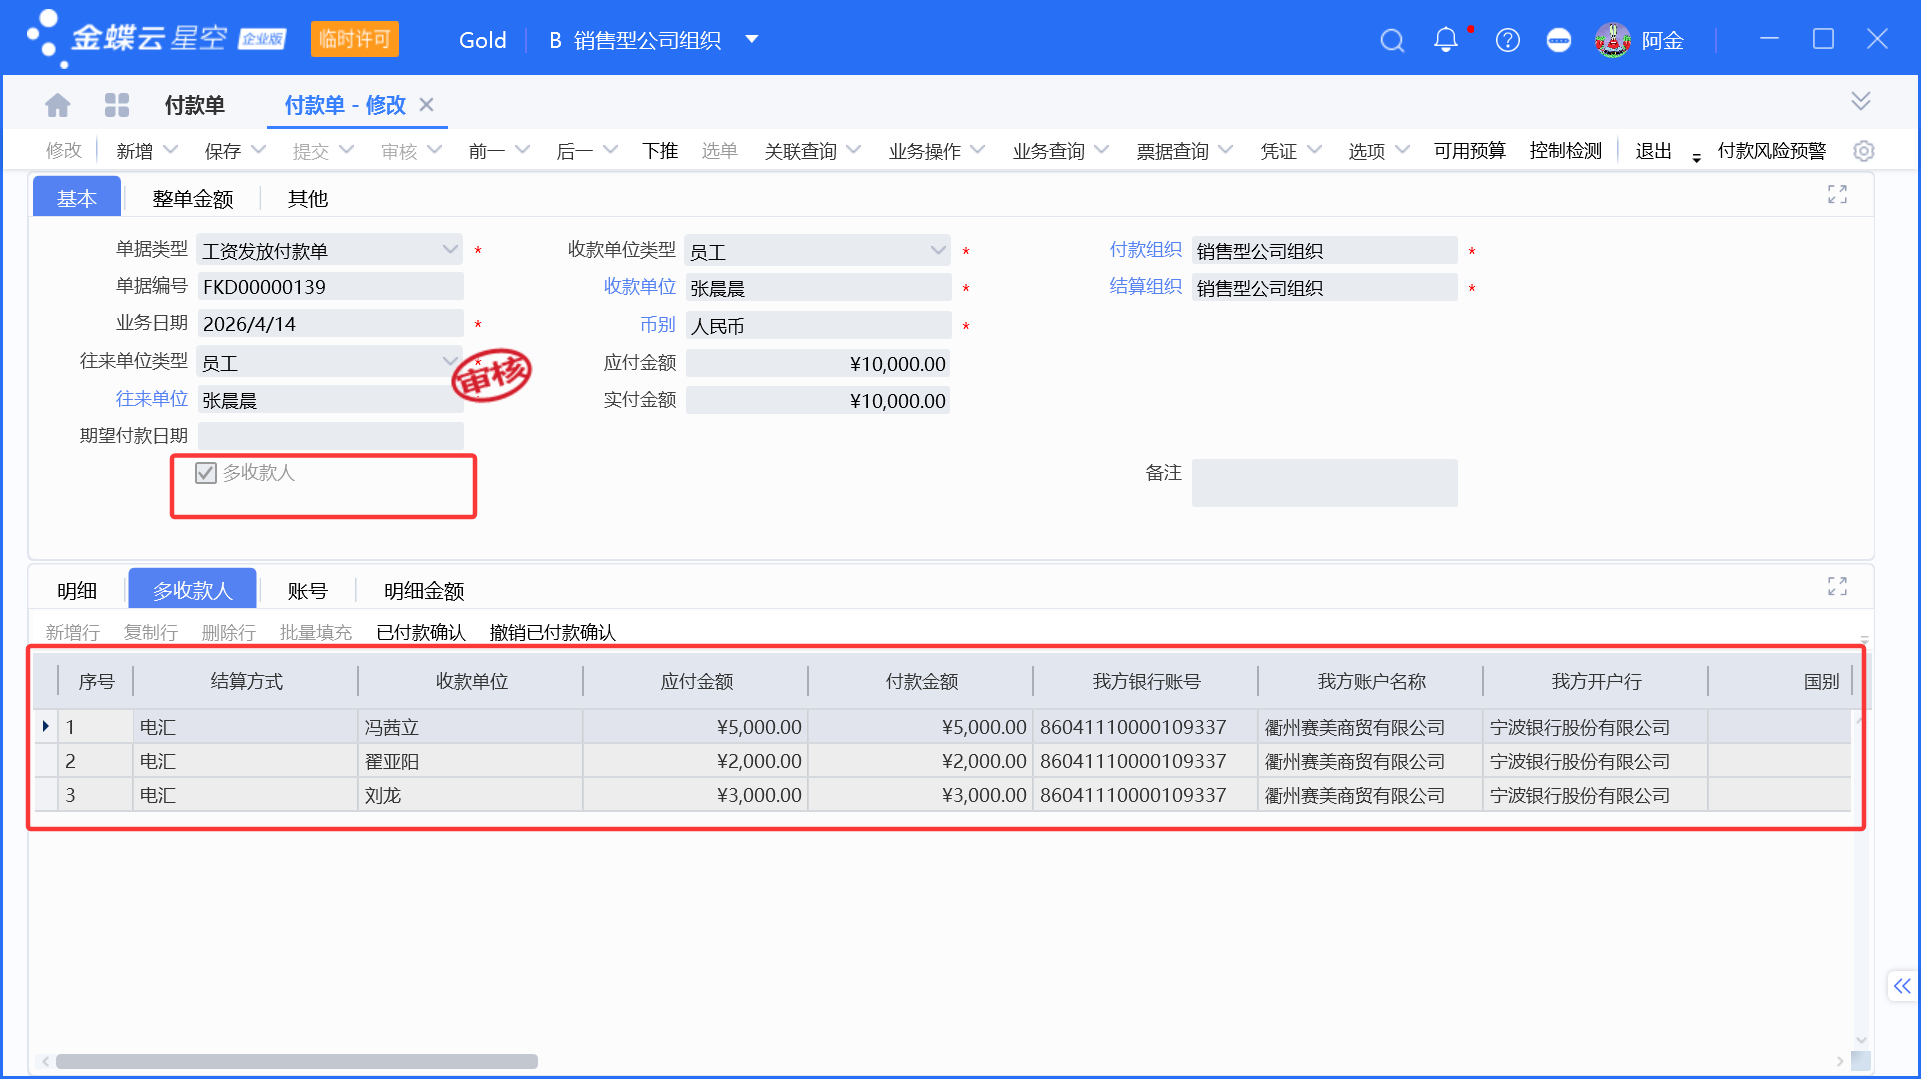The height and width of the screenshot is (1079, 1921).
Task: Click 可用预算 button
Action: coord(1469,151)
